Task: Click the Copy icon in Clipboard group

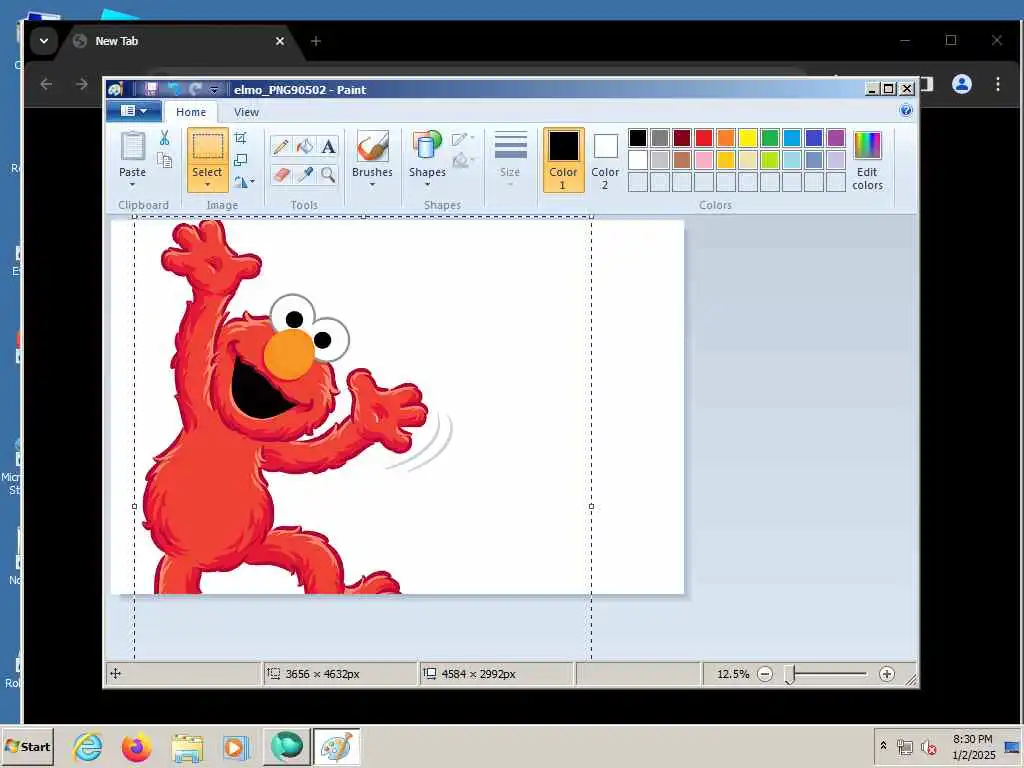Action: [165, 160]
